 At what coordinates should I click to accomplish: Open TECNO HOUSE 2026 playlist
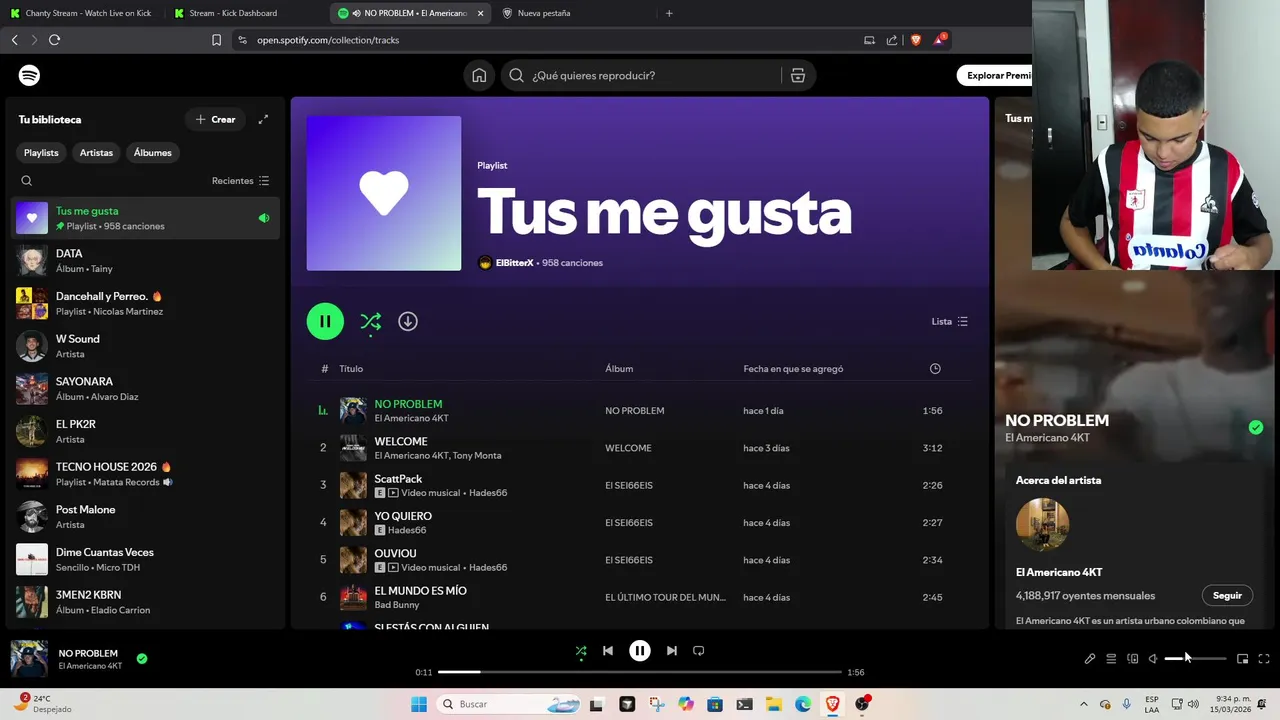[x=146, y=474]
